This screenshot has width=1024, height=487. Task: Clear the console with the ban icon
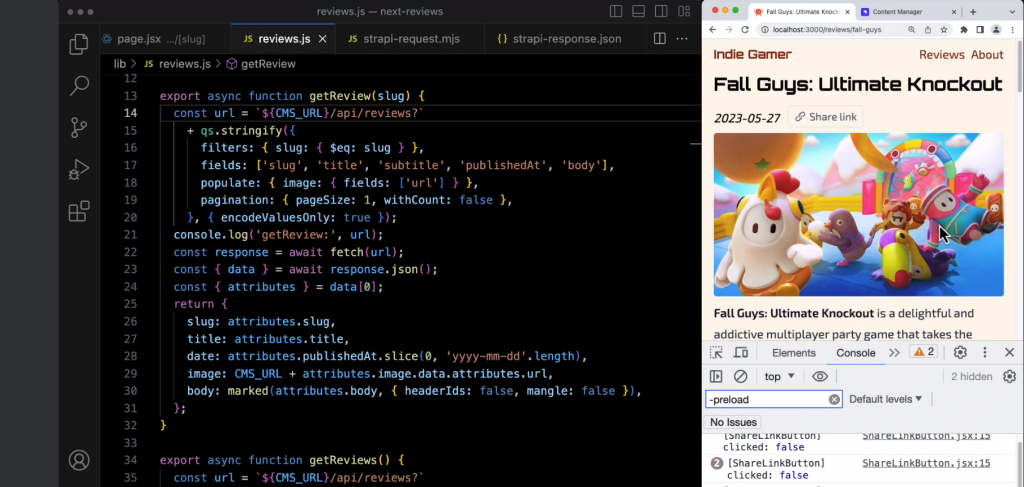[740, 376]
